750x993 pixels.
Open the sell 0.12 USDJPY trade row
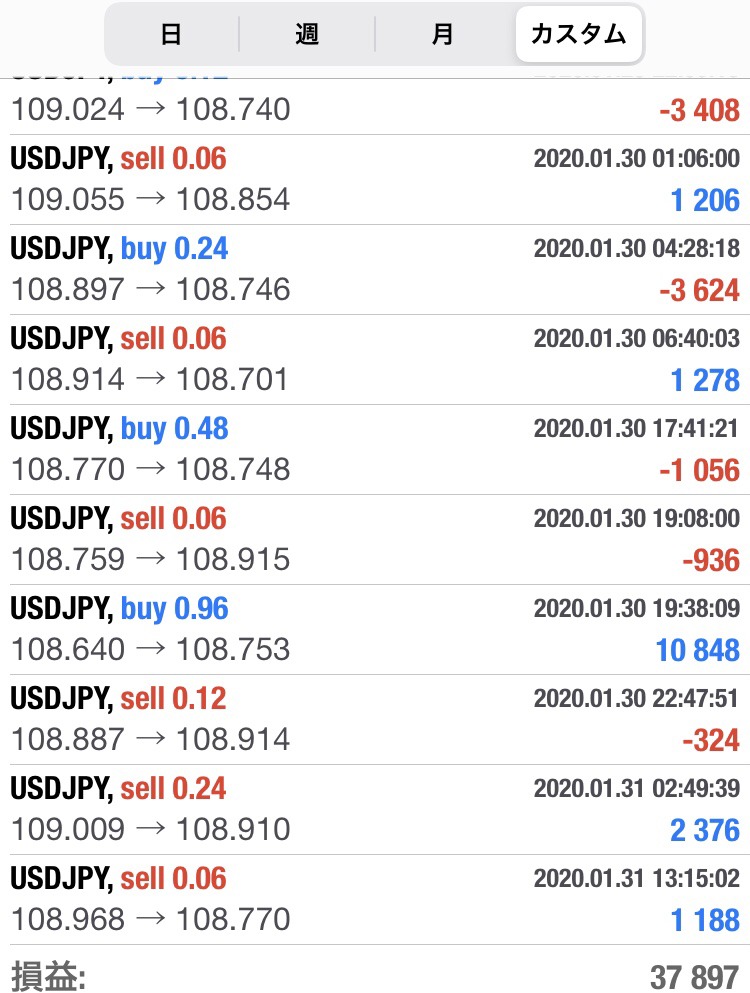pyautogui.click(x=375, y=719)
